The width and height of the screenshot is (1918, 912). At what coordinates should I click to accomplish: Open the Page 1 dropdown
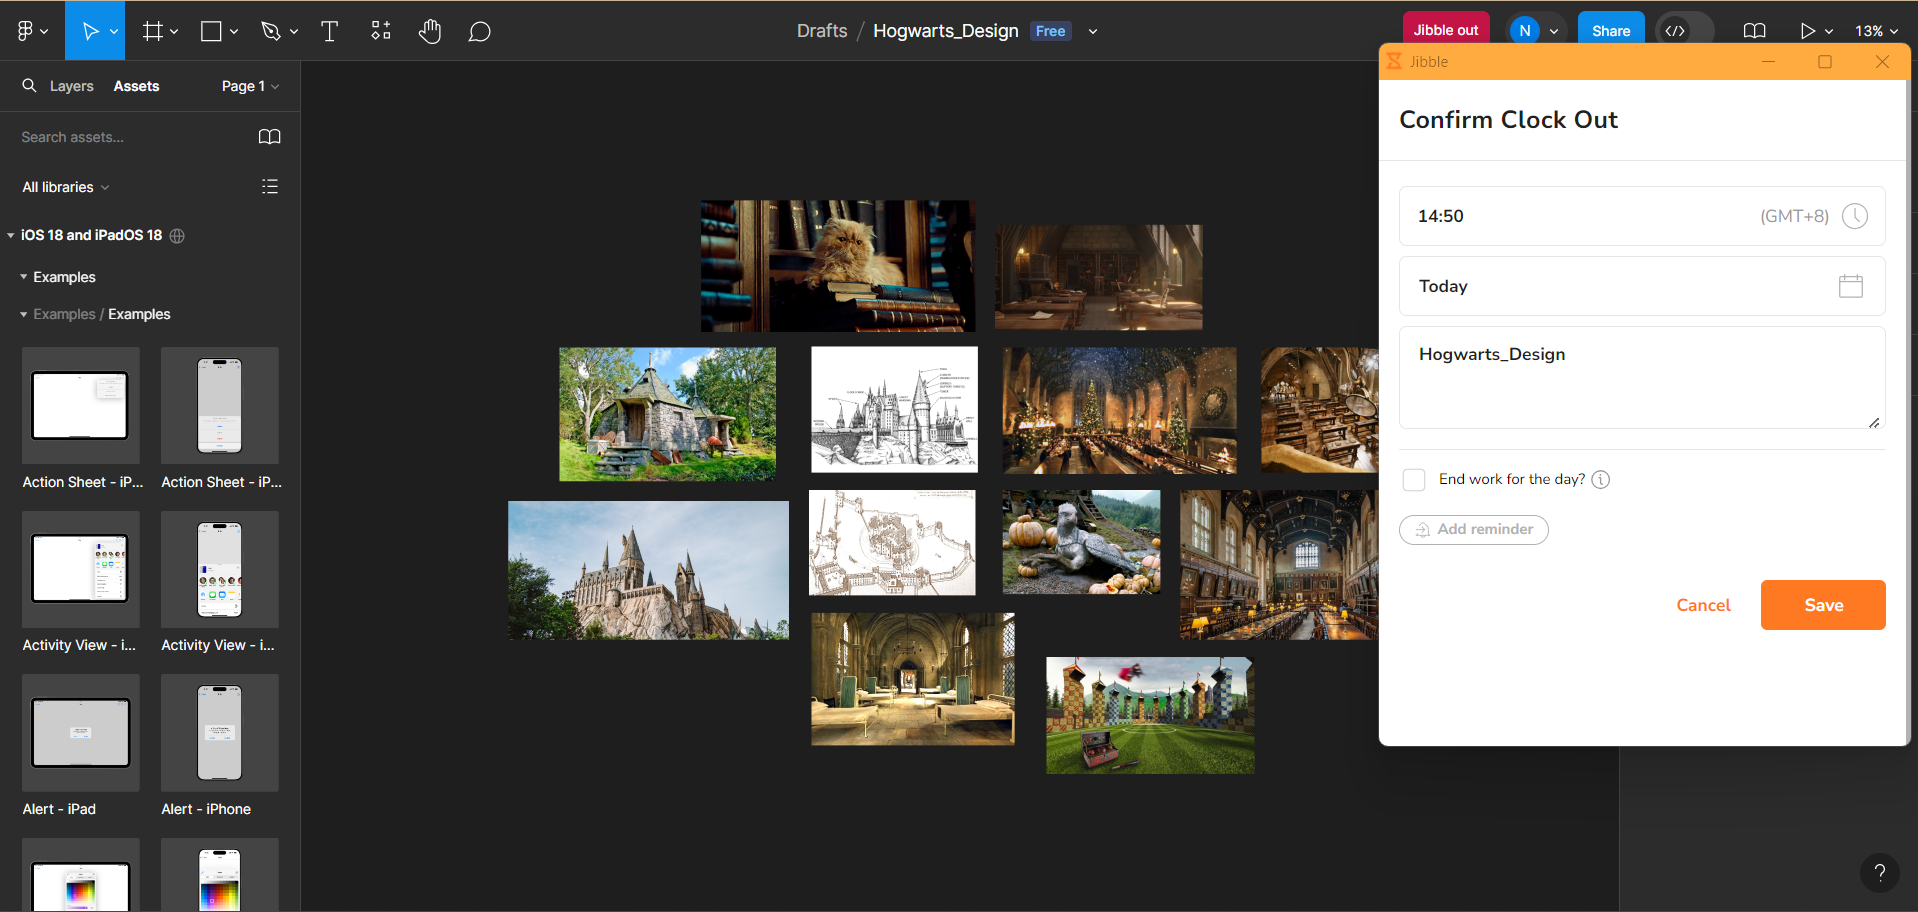tap(250, 86)
